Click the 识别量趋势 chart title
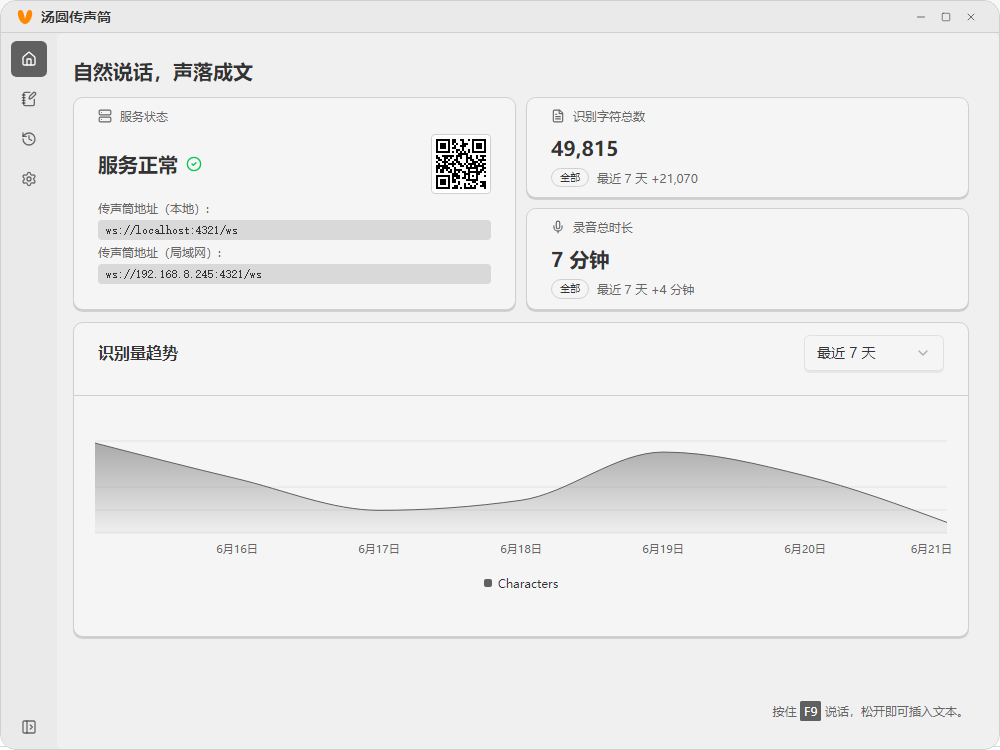The width and height of the screenshot is (1000, 750). coord(138,353)
